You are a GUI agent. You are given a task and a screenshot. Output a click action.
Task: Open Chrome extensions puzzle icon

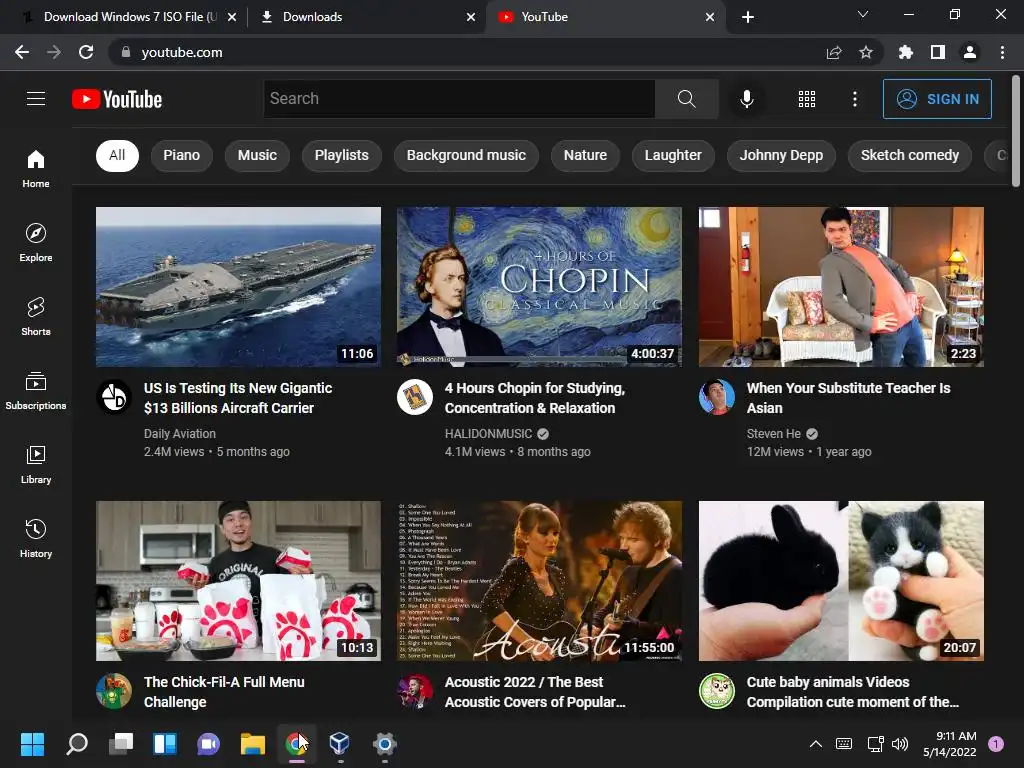905,52
